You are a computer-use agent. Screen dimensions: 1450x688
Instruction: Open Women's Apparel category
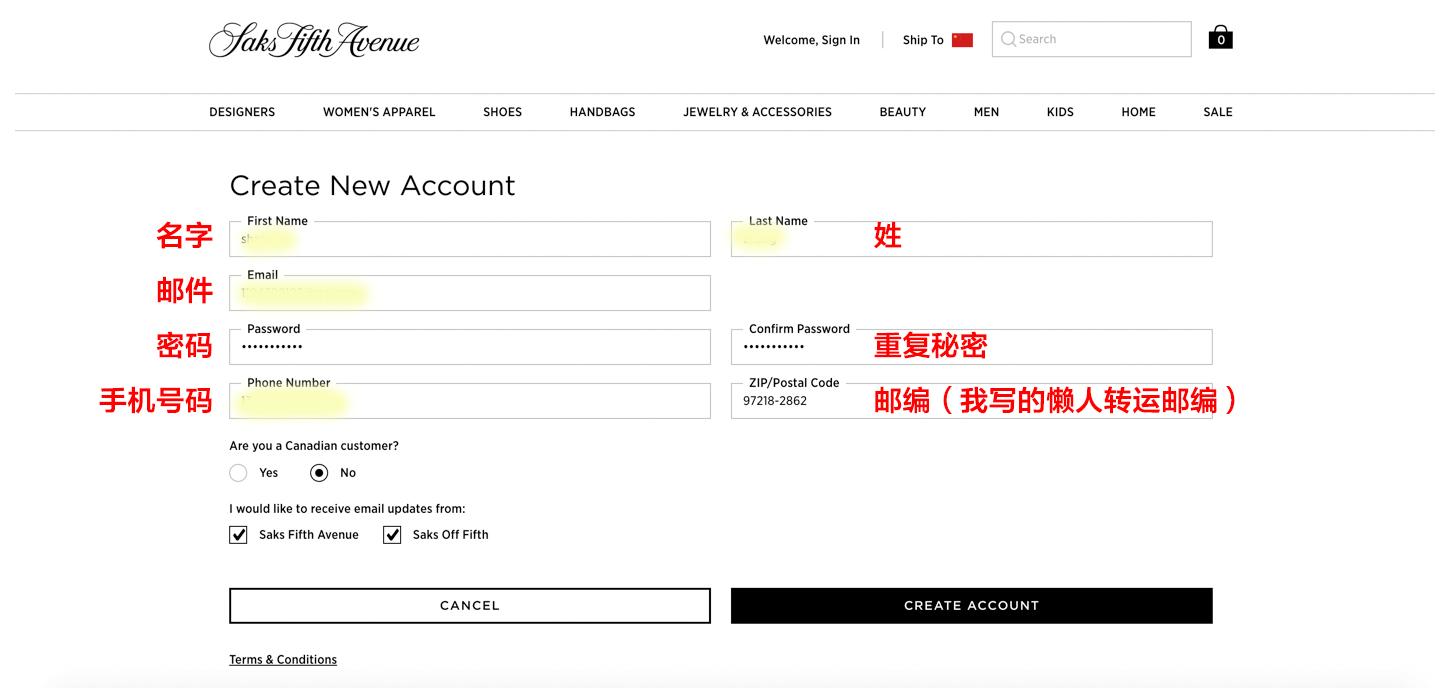pyautogui.click(x=379, y=112)
